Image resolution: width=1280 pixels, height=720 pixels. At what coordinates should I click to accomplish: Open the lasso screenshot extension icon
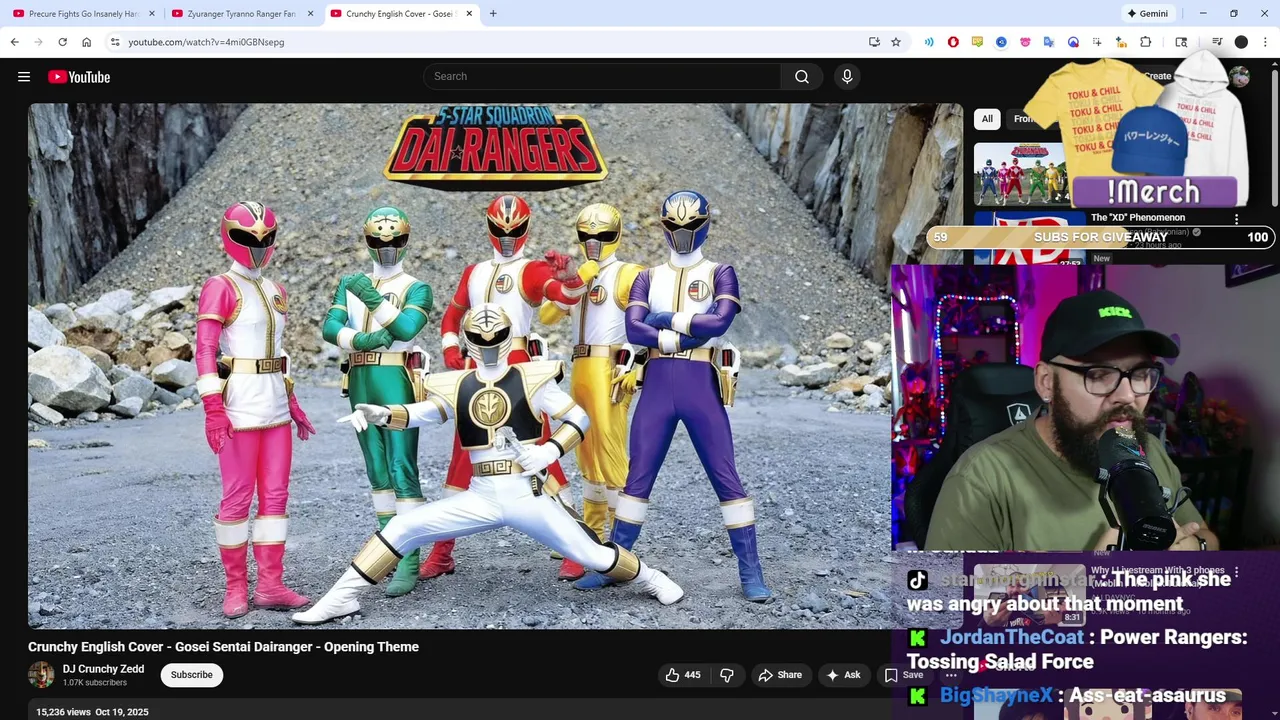point(1097,42)
